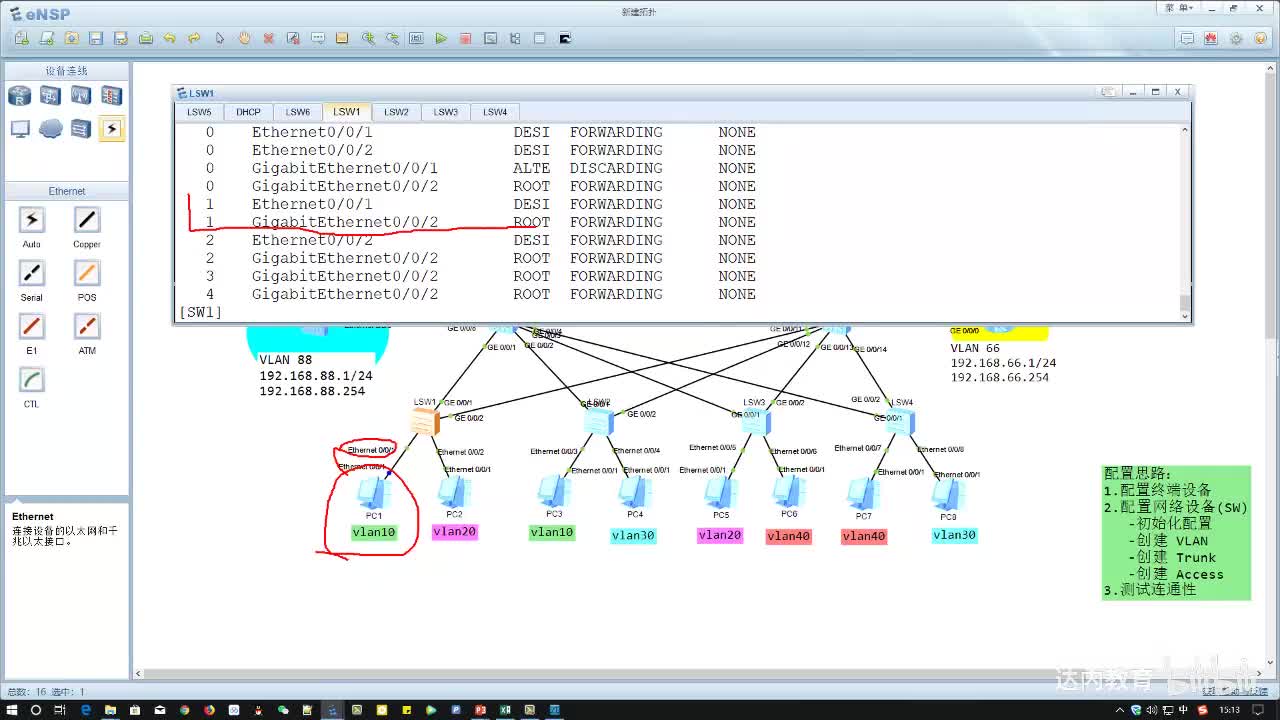The height and width of the screenshot is (720, 1280).
Task: Select the LSW3 switch in the topology
Action: [755, 422]
